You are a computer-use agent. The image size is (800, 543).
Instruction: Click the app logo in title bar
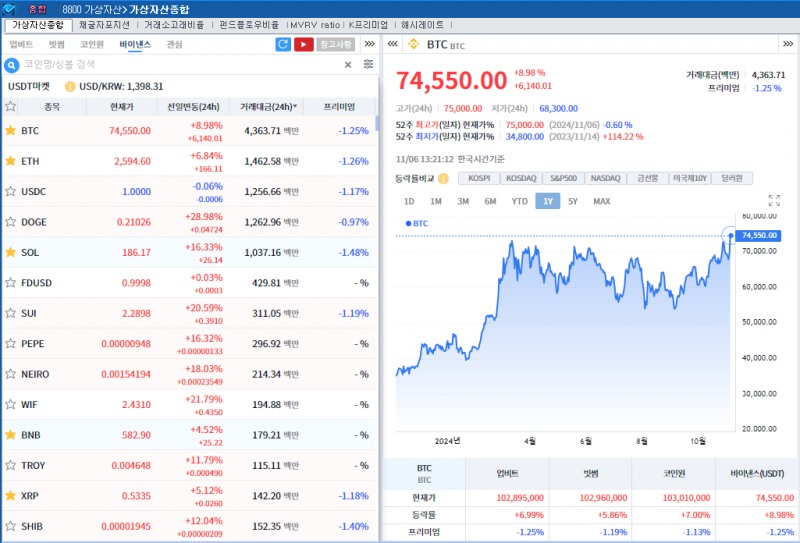[x=9, y=9]
